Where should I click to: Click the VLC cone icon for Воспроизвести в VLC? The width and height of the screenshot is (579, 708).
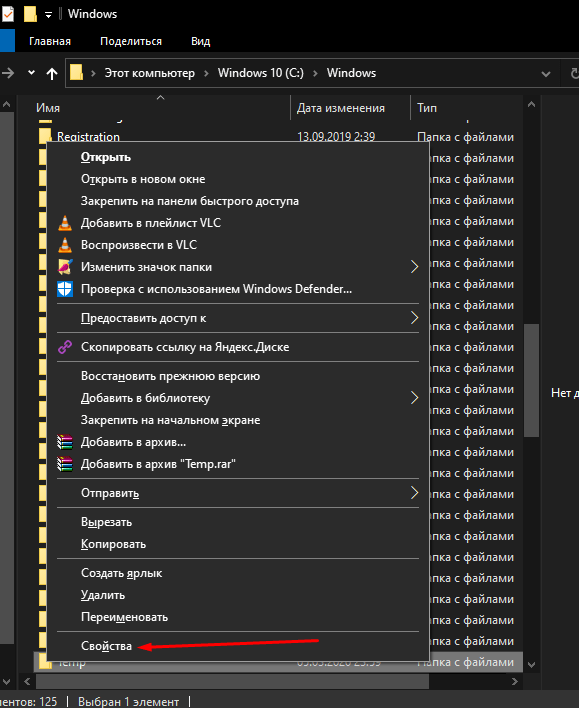point(65,245)
